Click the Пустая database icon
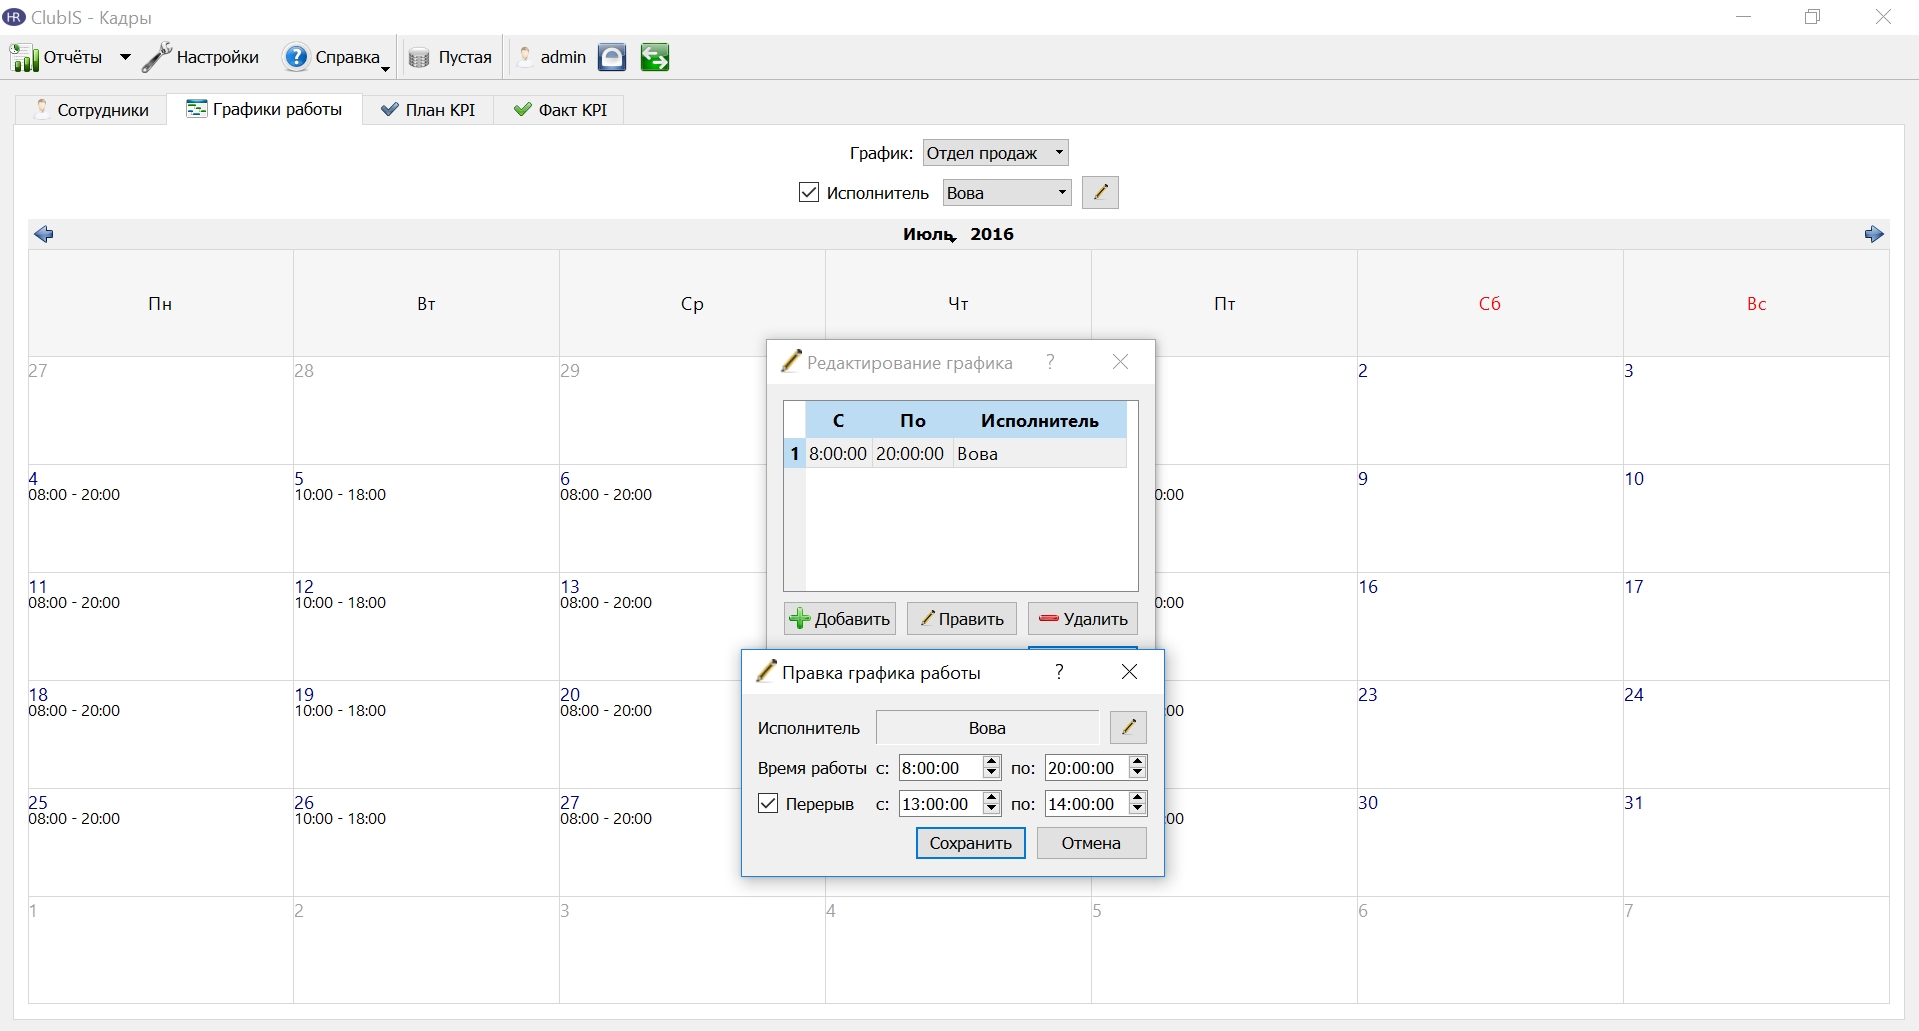Viewport: 1919px width, 1031px height. tap(419, 58)
